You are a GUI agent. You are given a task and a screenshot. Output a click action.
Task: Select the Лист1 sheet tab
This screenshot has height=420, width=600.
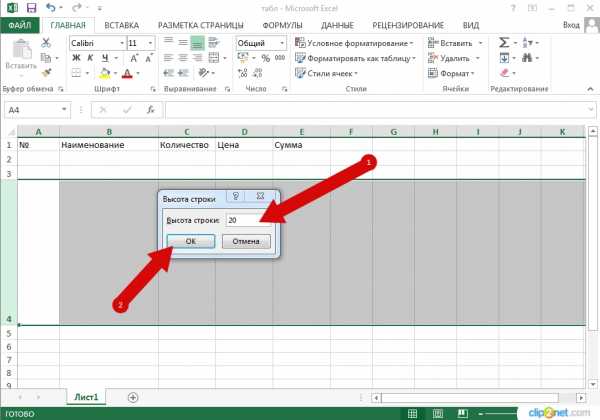click(86, 397)
